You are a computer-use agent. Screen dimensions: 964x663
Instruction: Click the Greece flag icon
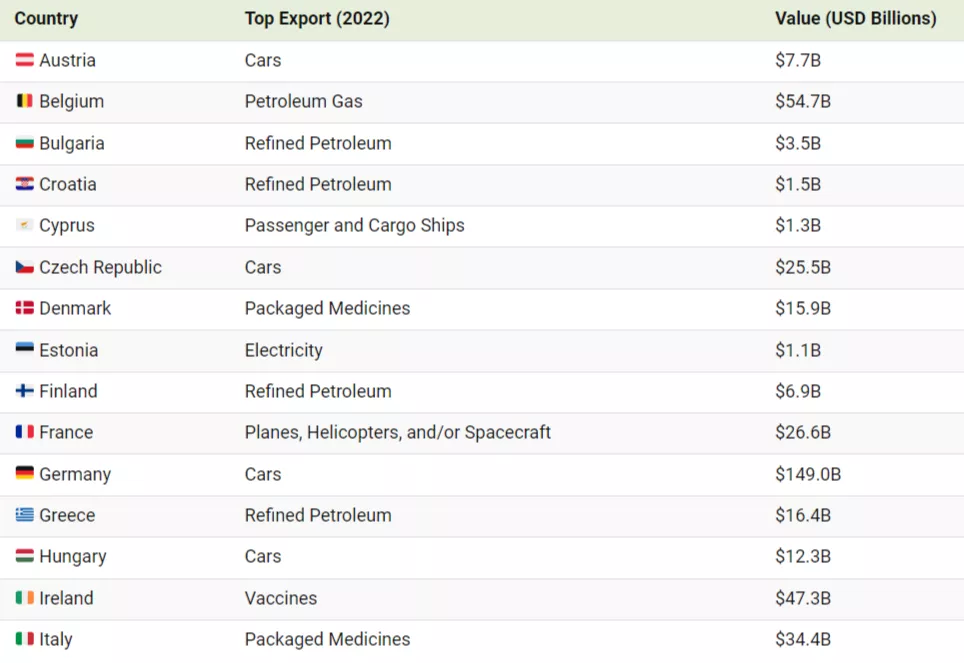[x=25, y=515]
